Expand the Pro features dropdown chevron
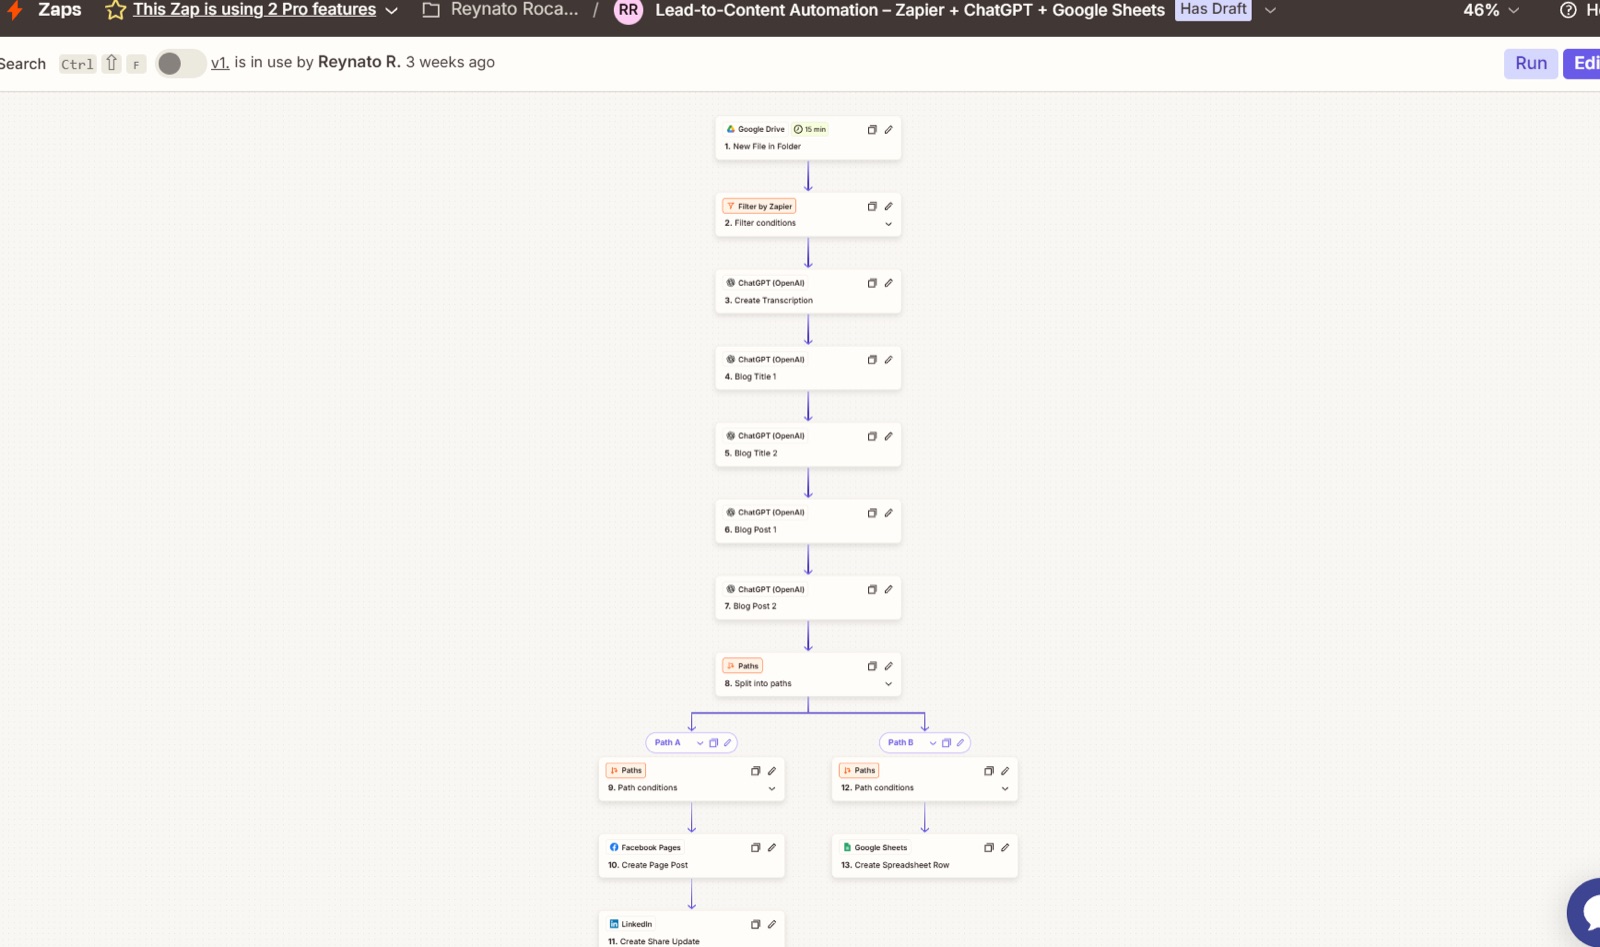1600x947 pixels. coord(392,10)
